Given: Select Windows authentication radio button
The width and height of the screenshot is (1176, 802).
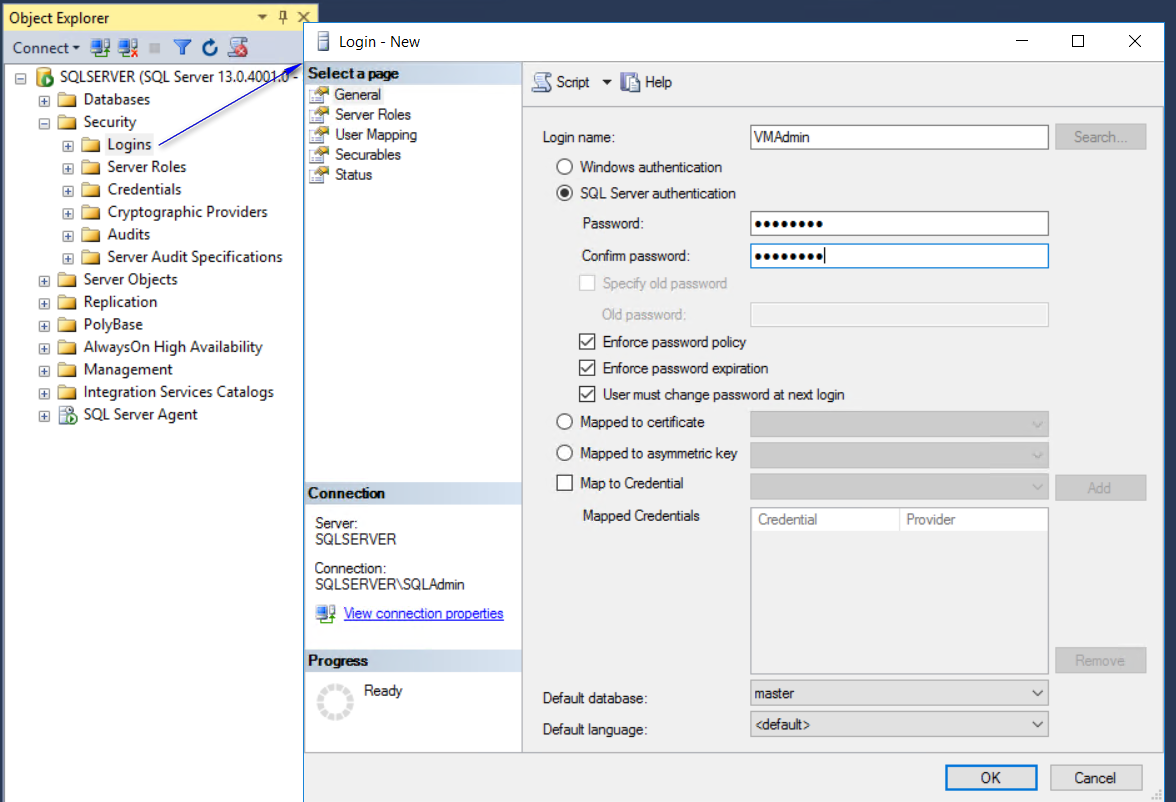Looking at the screenshot, I should (x=565, y=167).
